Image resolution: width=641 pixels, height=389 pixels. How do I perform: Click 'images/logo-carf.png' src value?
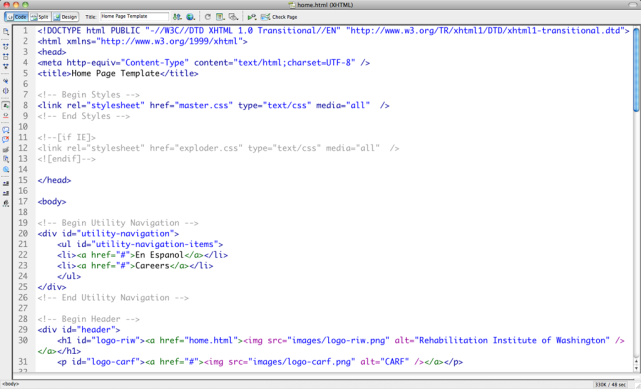click(302, 362)
